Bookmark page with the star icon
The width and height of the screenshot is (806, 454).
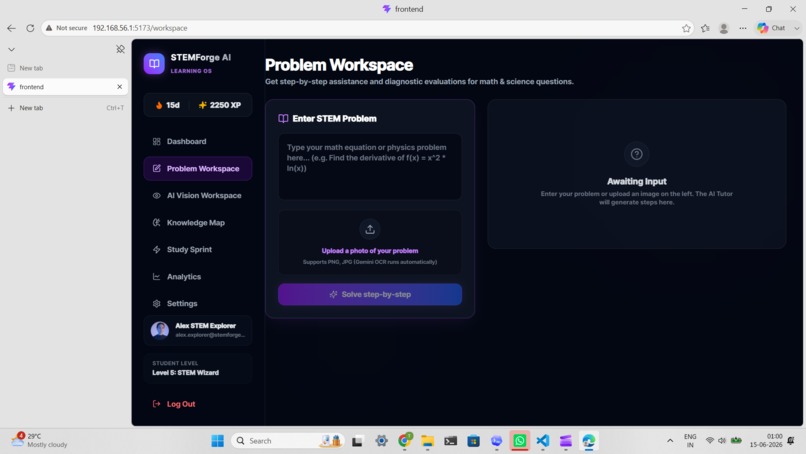(x=686, y=28)
